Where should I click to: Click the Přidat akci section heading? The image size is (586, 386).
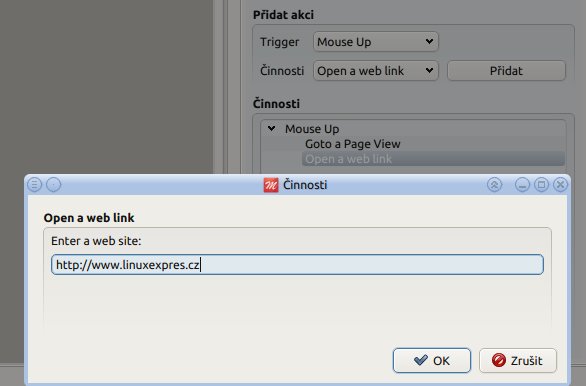(x=283, y=15)
